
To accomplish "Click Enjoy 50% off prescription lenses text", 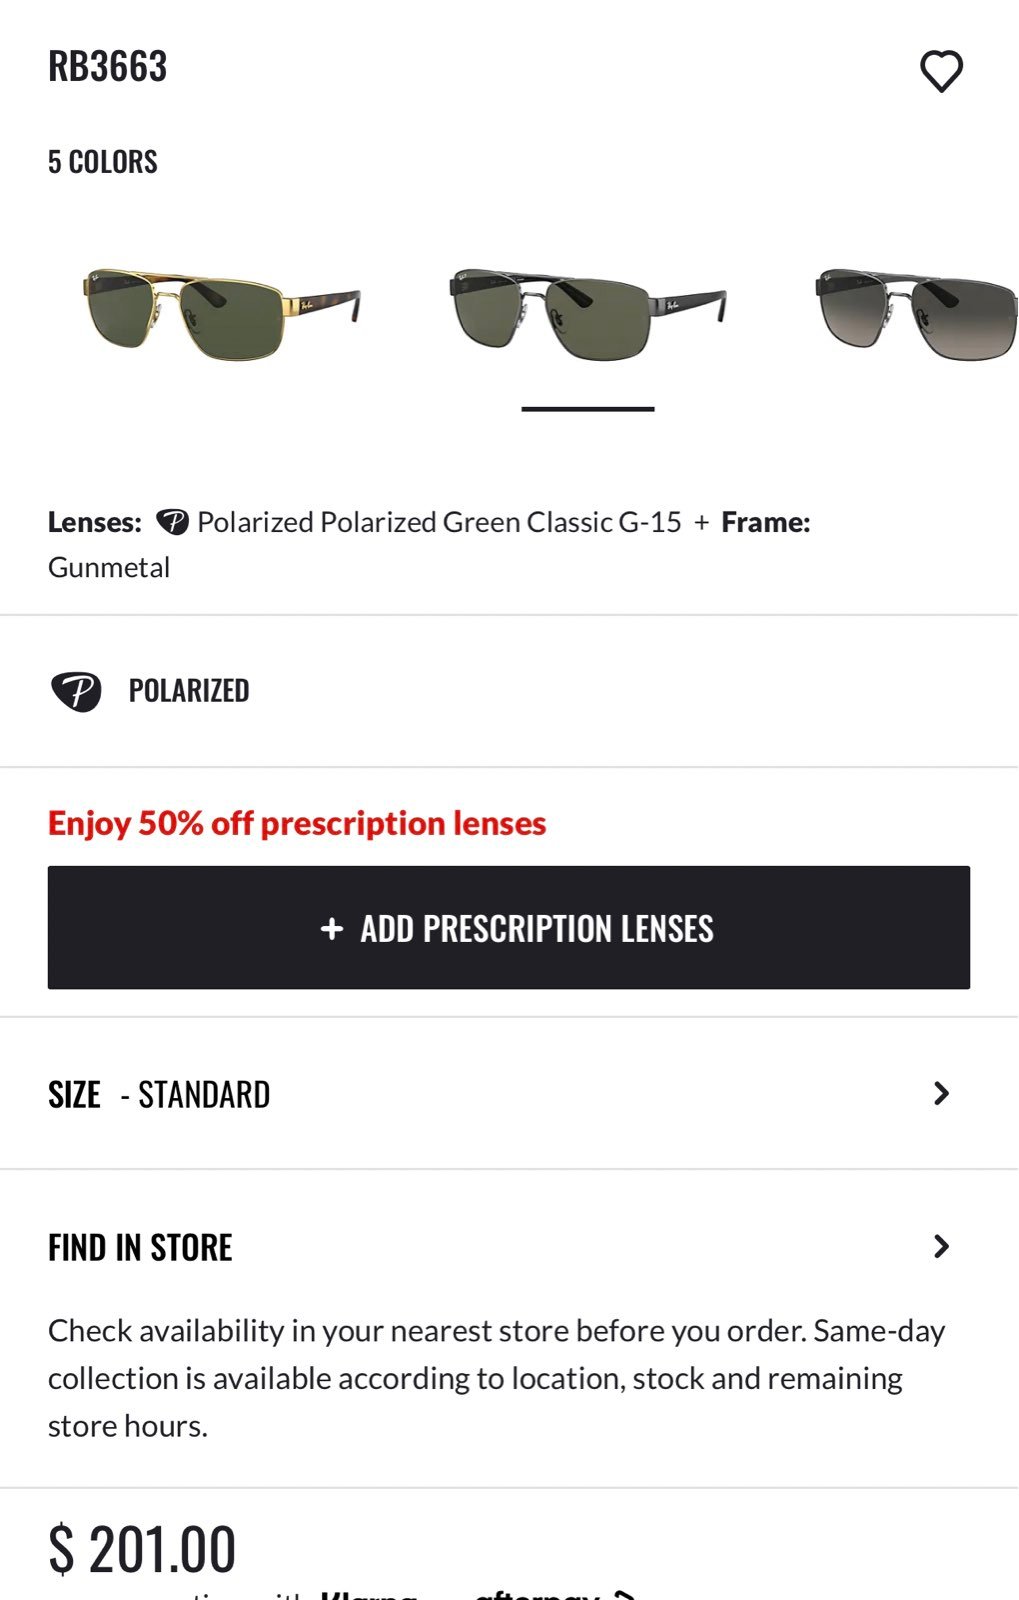I will (x=297, y=823).
